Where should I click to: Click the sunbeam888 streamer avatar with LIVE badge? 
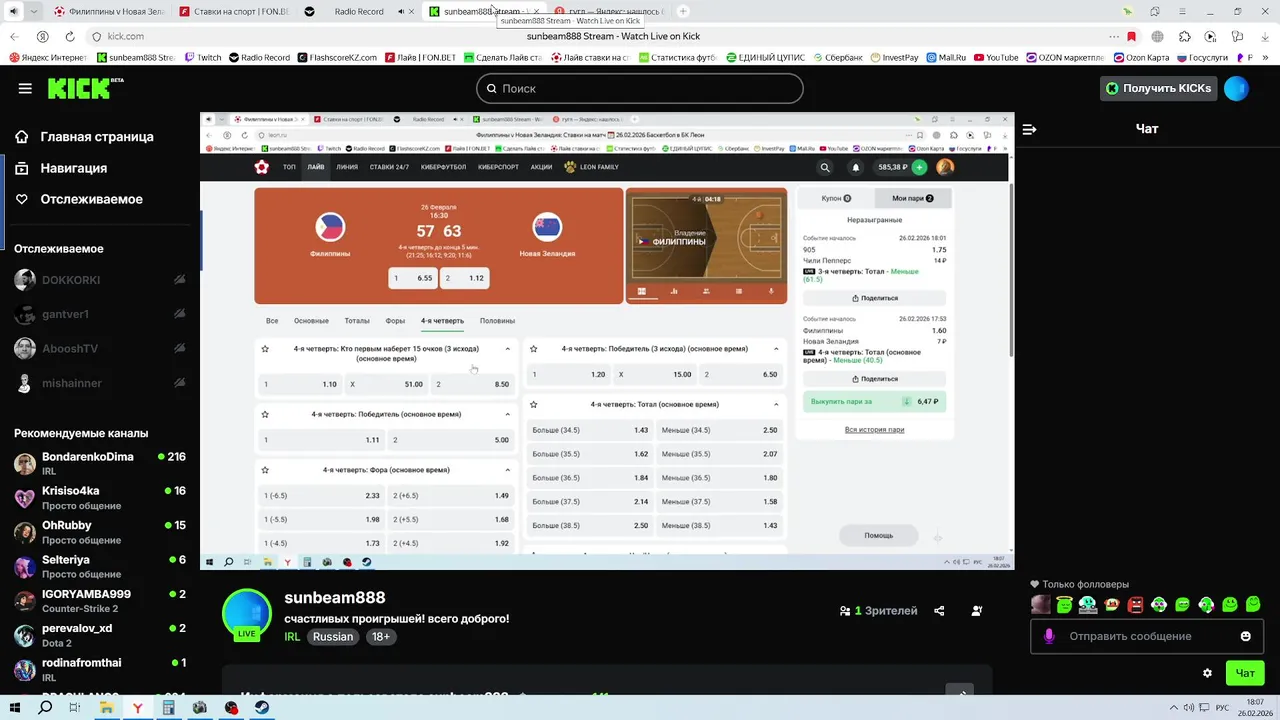click(246, 615)
